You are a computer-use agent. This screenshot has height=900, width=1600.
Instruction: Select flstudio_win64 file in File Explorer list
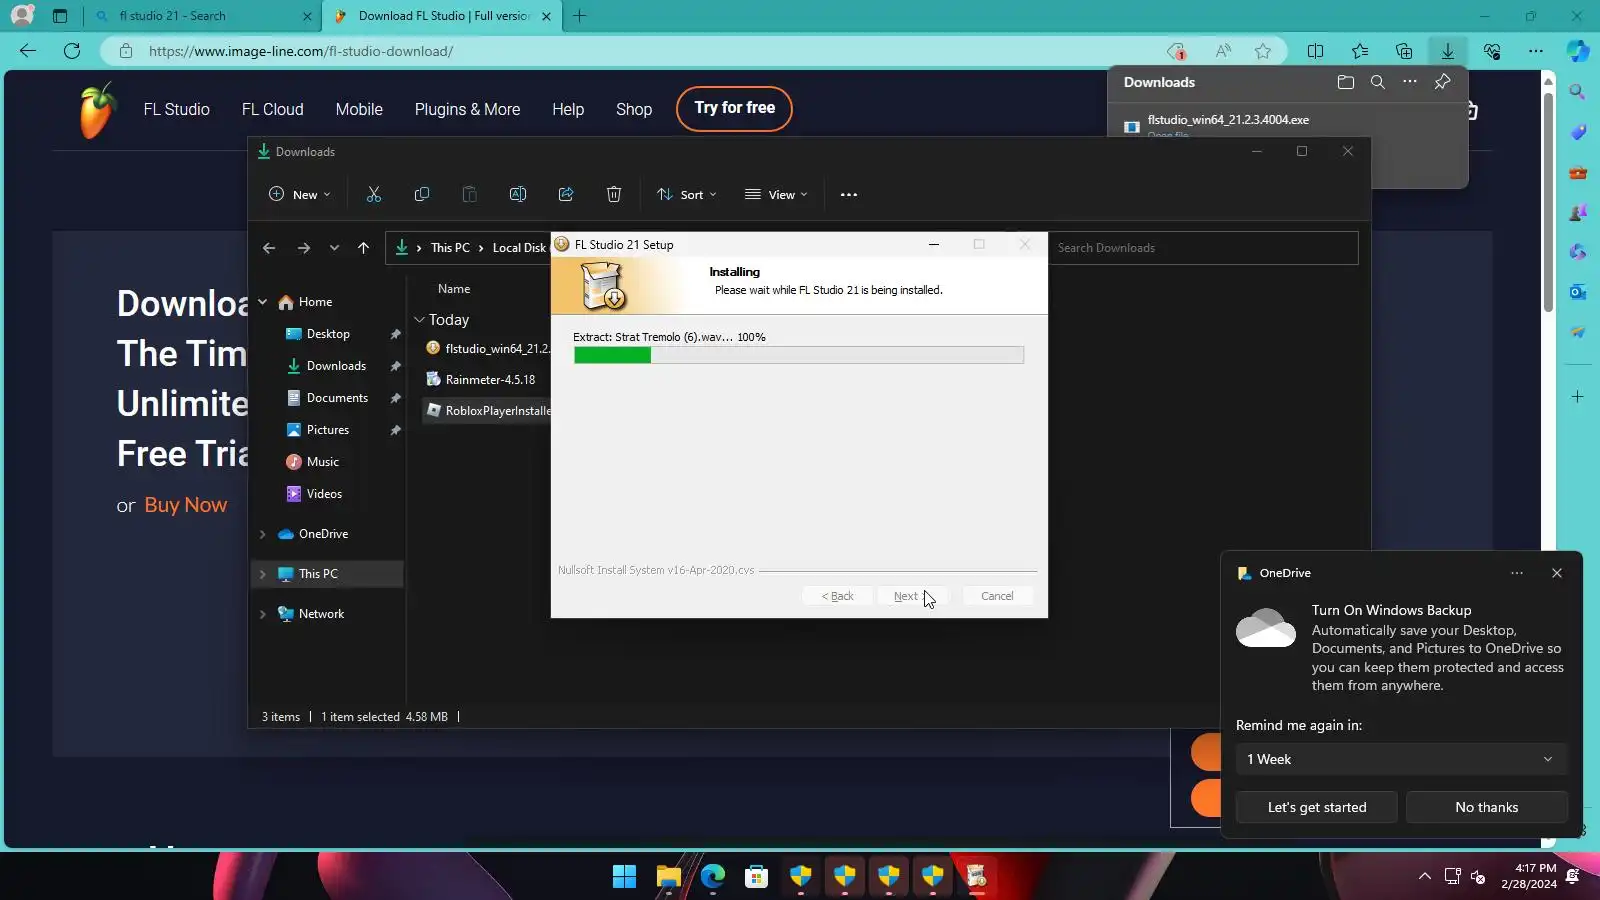click(487, 349)
